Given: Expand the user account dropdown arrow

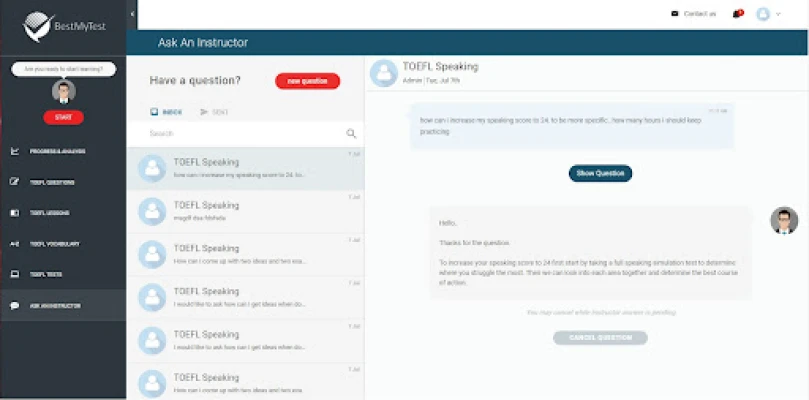Looking at the screenshot, I should coord(778,15).
